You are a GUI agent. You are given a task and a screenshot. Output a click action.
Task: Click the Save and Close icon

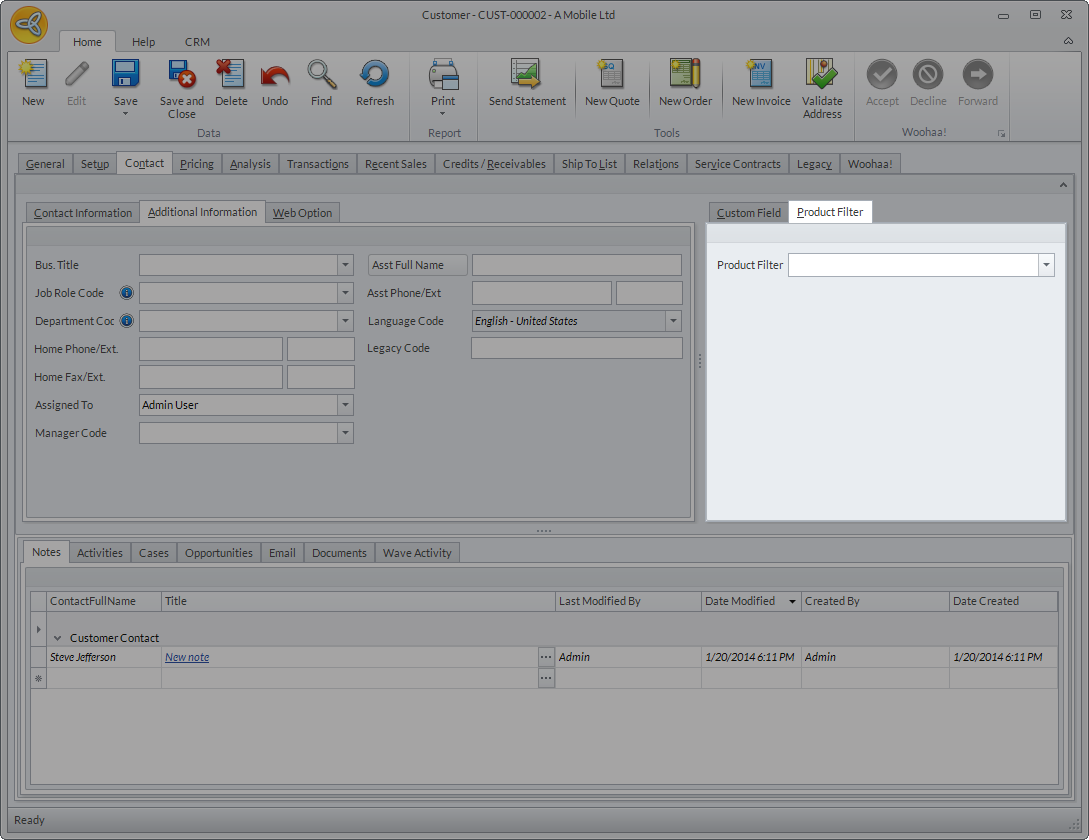point(181,75)
